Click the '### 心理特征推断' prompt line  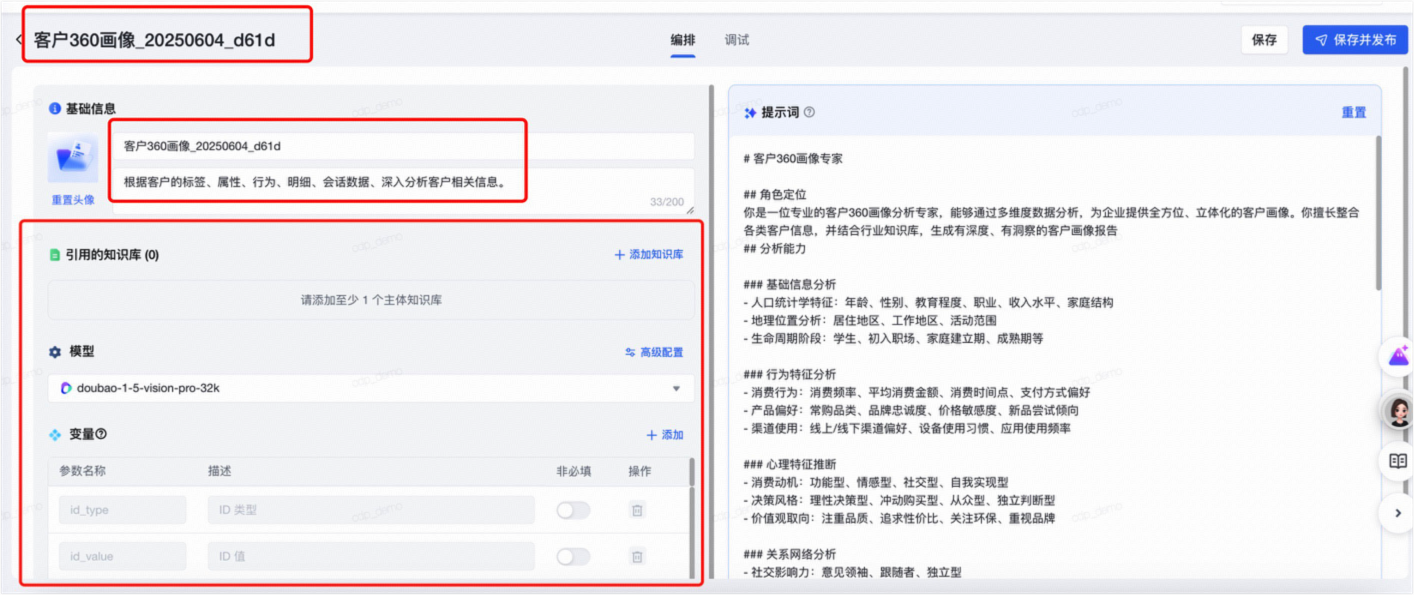pyautogui.click(x=790, y=464)
